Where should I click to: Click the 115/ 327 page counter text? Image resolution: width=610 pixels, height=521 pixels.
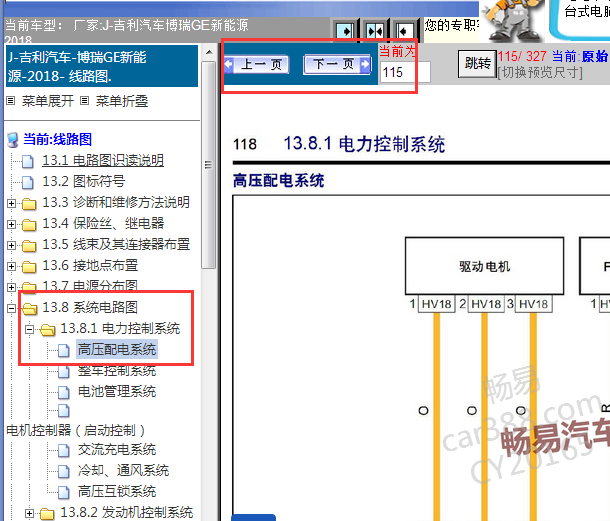coord(522,57)
